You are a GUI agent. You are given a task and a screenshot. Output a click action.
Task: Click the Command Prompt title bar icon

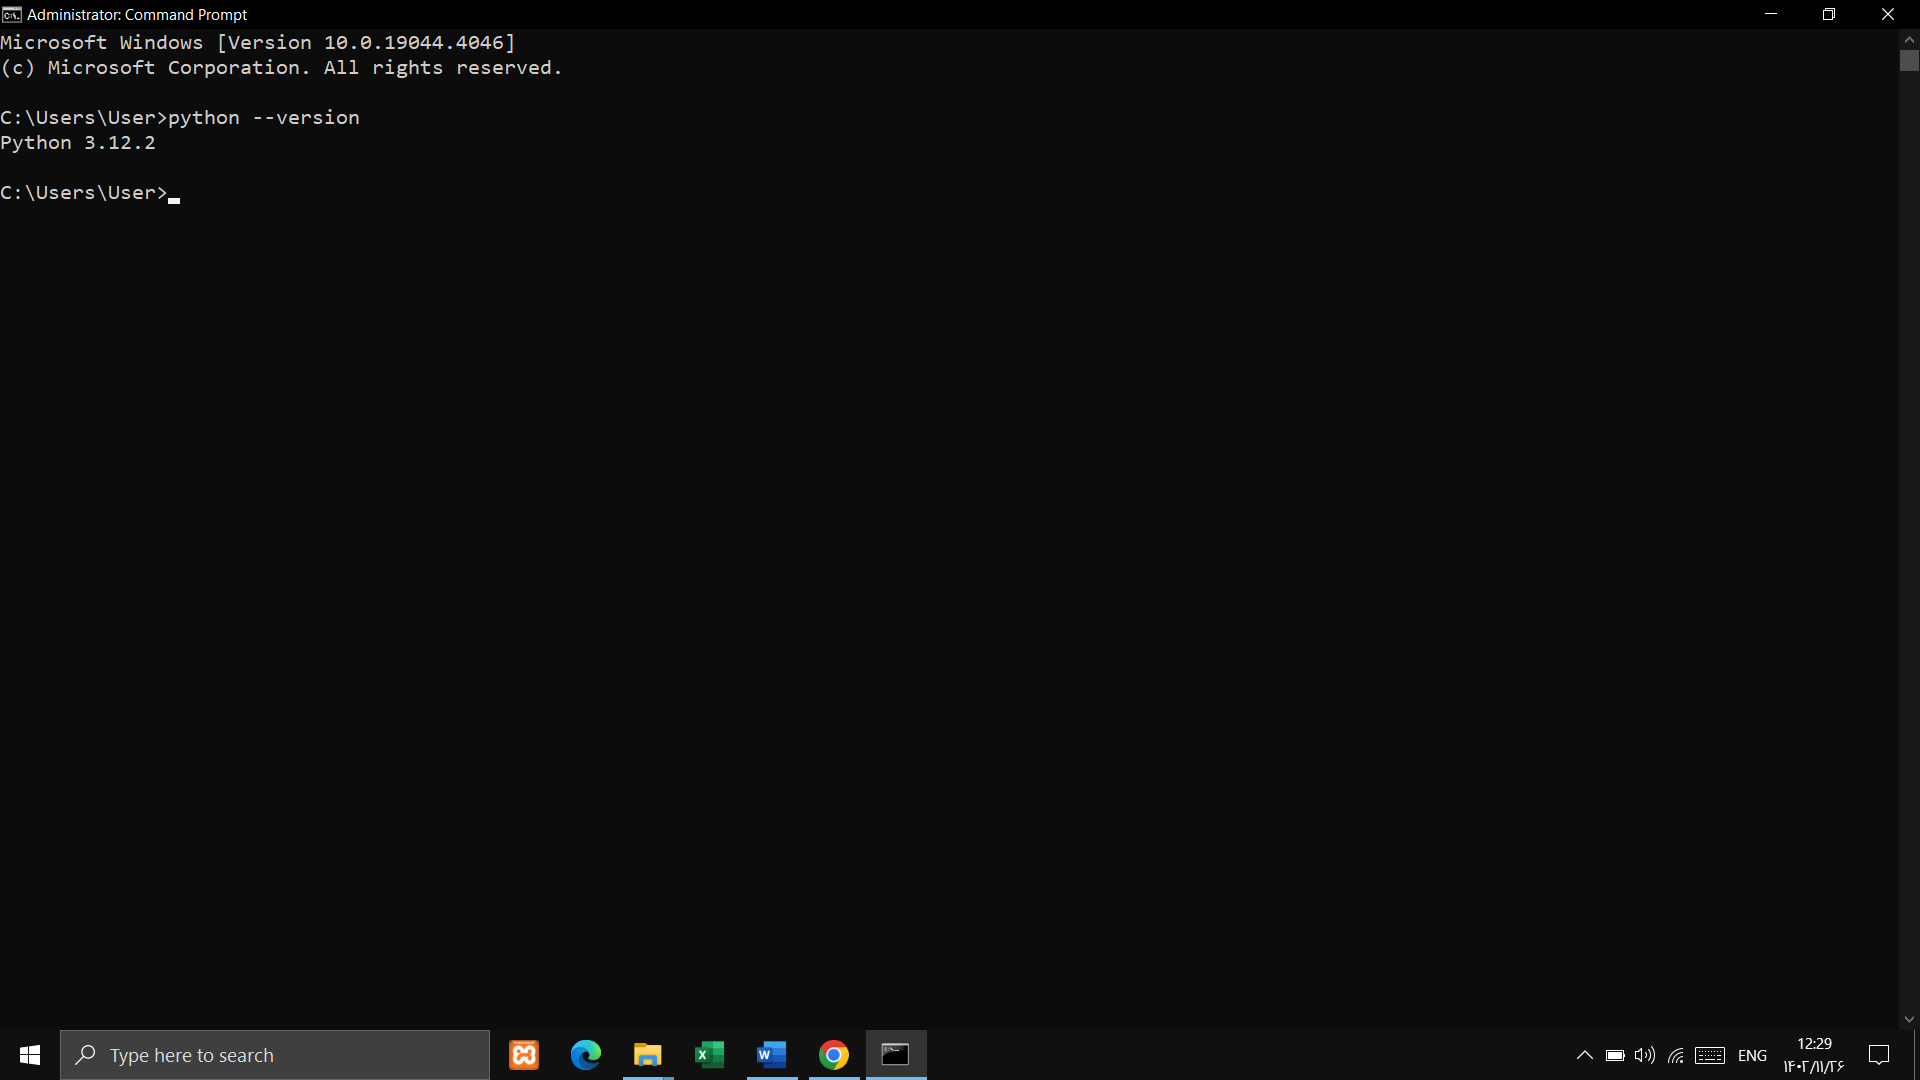click(12, 14)
